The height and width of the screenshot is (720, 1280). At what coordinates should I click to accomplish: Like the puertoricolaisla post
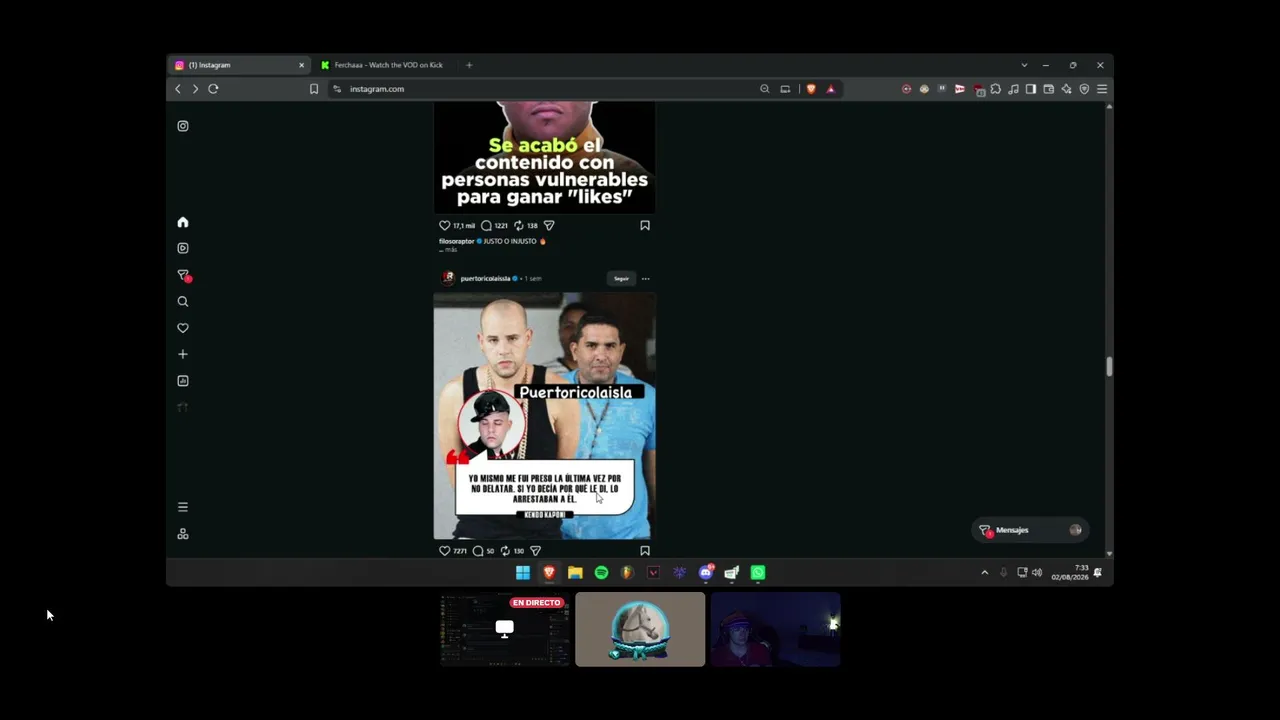pyautogui.click(x=445, y=551)
